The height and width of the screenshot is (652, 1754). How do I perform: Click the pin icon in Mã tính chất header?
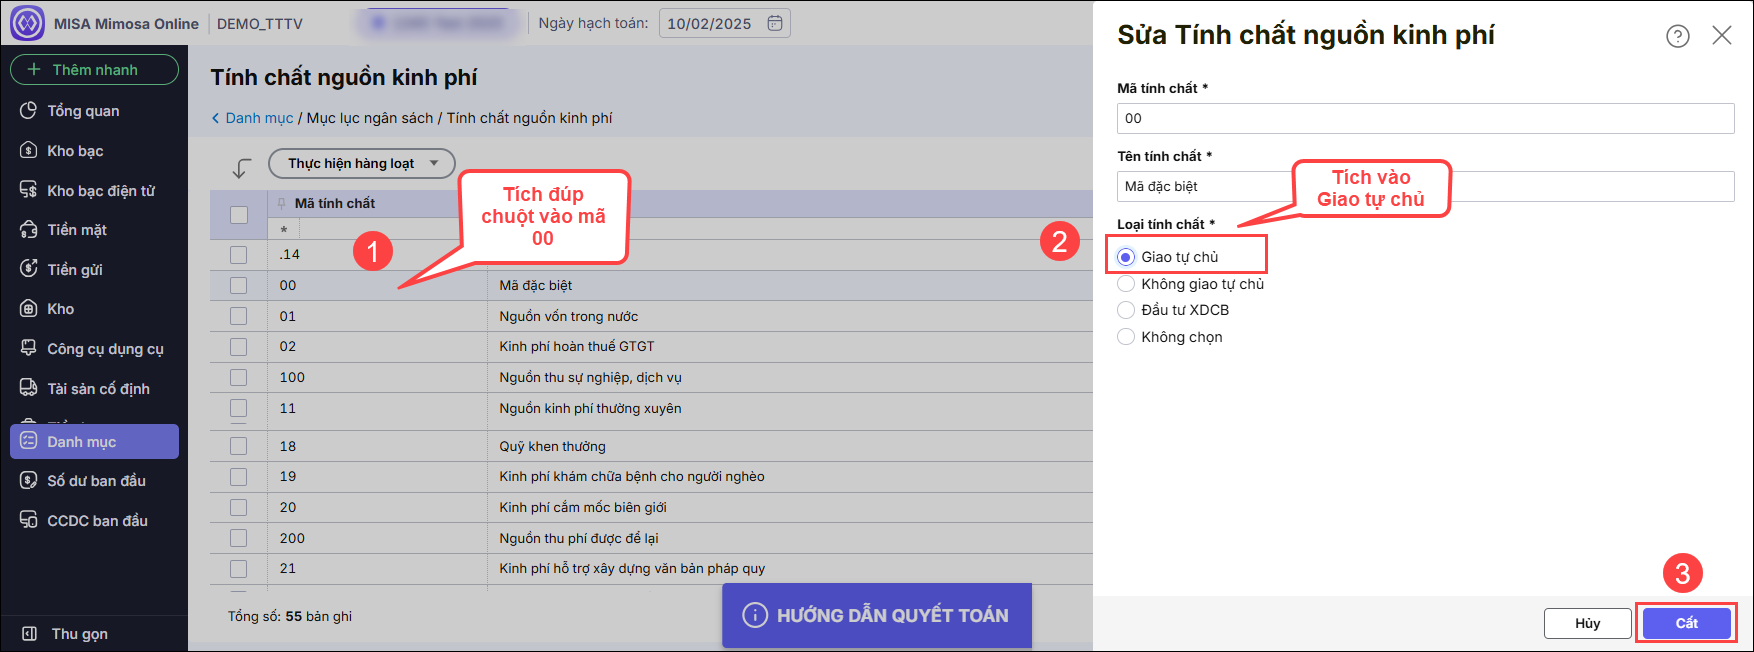(283, 203)
